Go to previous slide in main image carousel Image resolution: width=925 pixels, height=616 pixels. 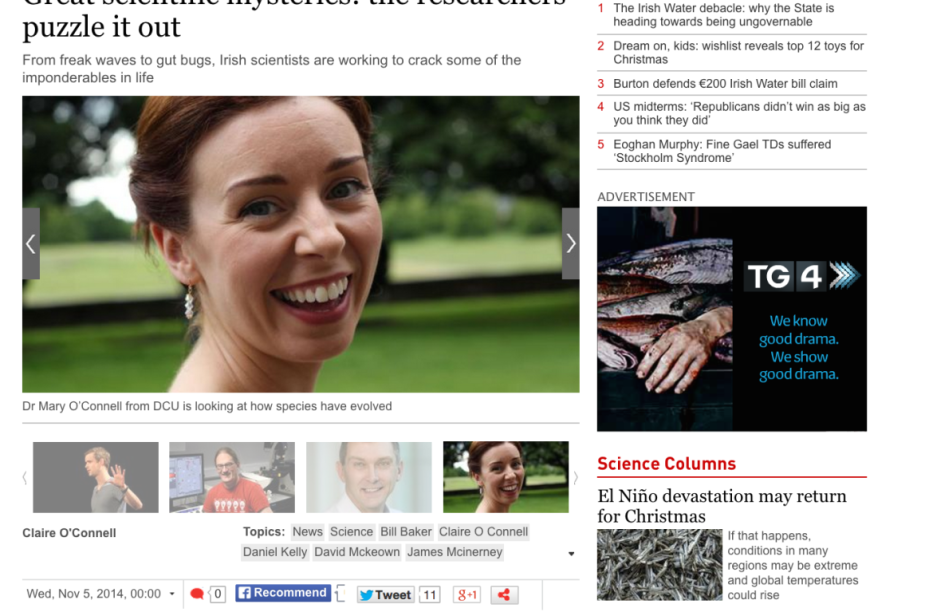31,243
